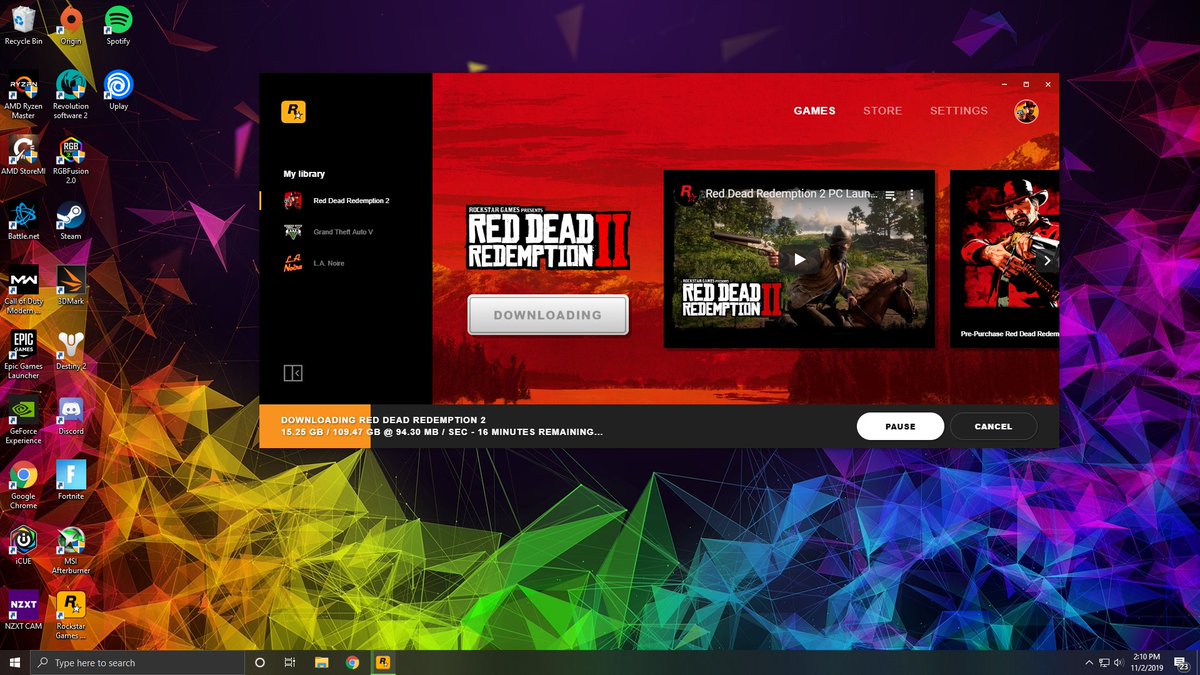Open Revolution software 2 desktop icon
Screen dimensions: 1200x675
tap(70, 95)
